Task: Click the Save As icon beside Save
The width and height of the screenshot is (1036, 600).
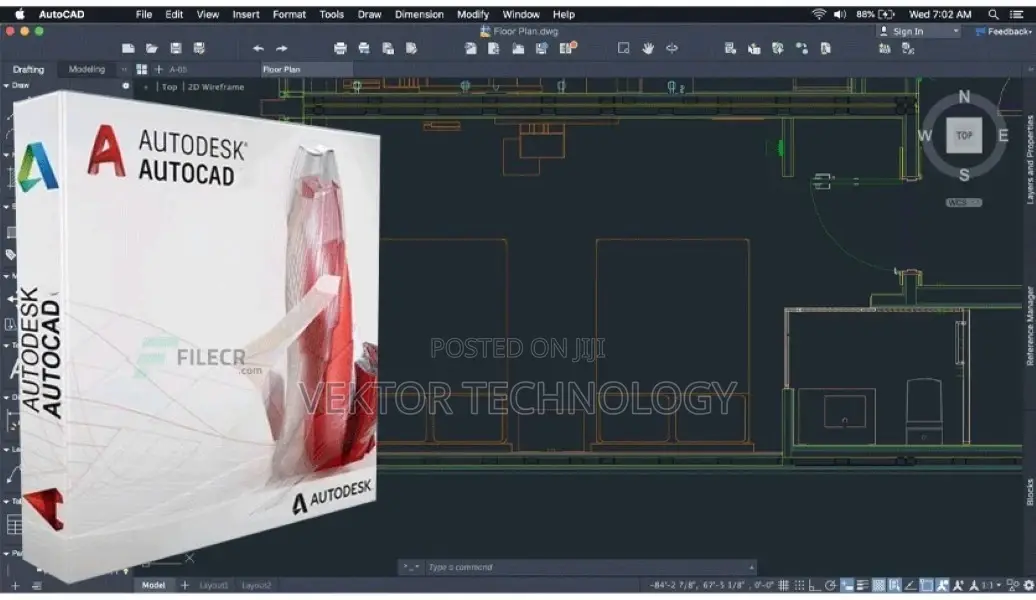Action: 199,48
